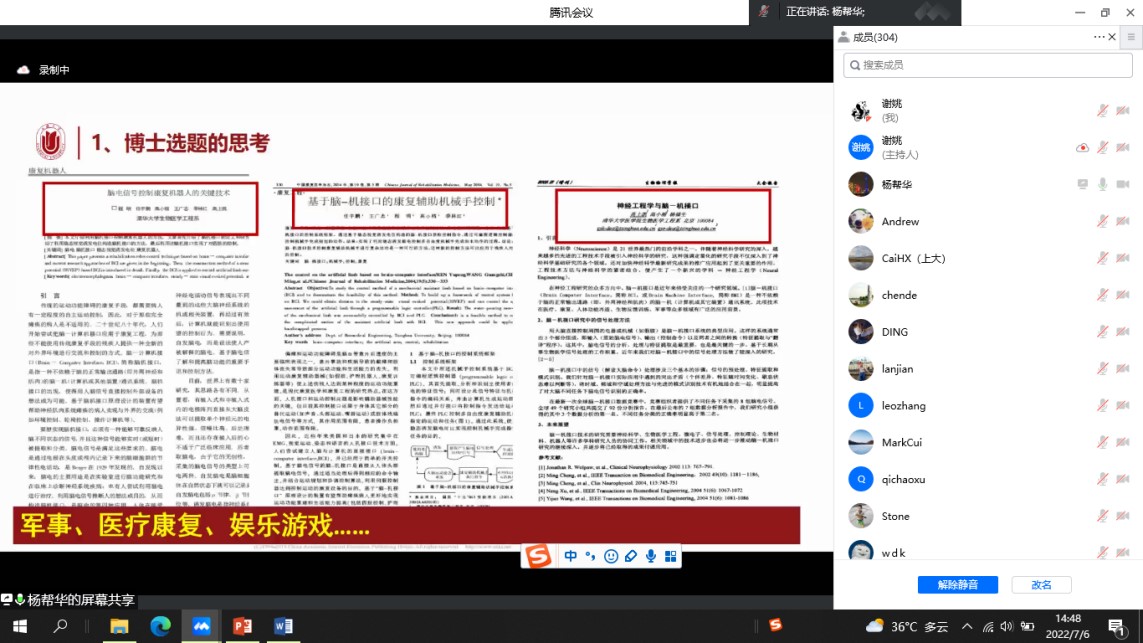Click the Sogou input method logo
The width and height of the screenshot is (1143, 643).
click(x=539, y=556)
